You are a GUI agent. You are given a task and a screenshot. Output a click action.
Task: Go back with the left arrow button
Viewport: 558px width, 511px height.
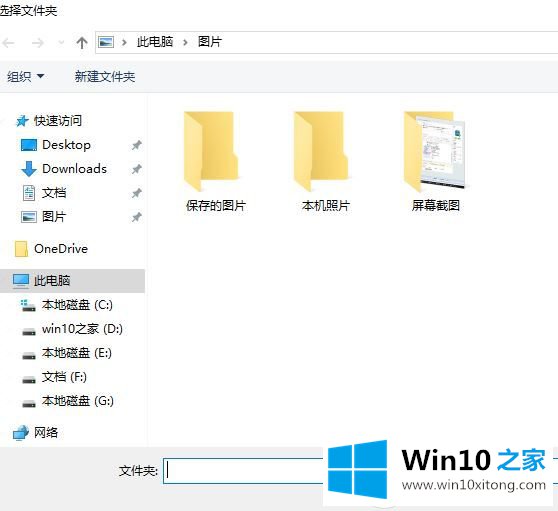(x=9, y=43)
